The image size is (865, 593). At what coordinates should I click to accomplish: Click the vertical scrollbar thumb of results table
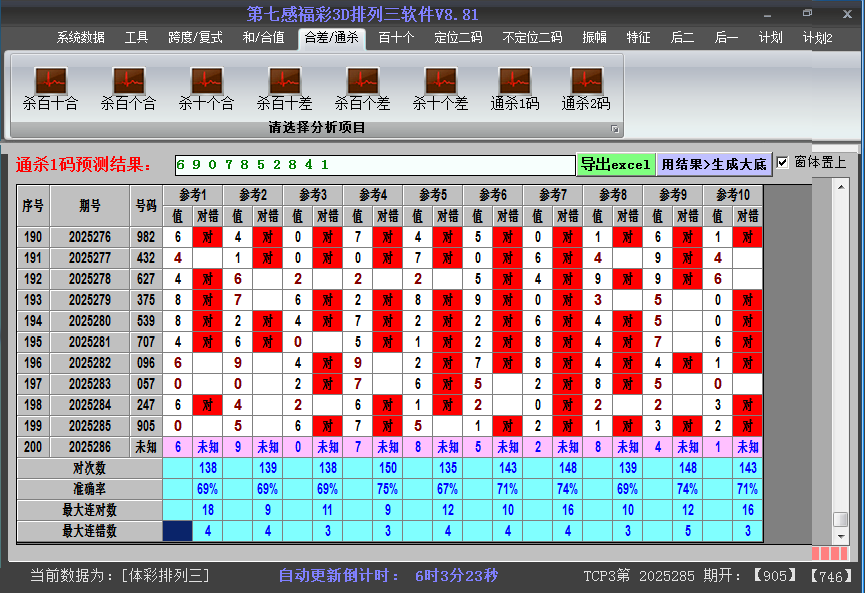click(x=840, y=520)
